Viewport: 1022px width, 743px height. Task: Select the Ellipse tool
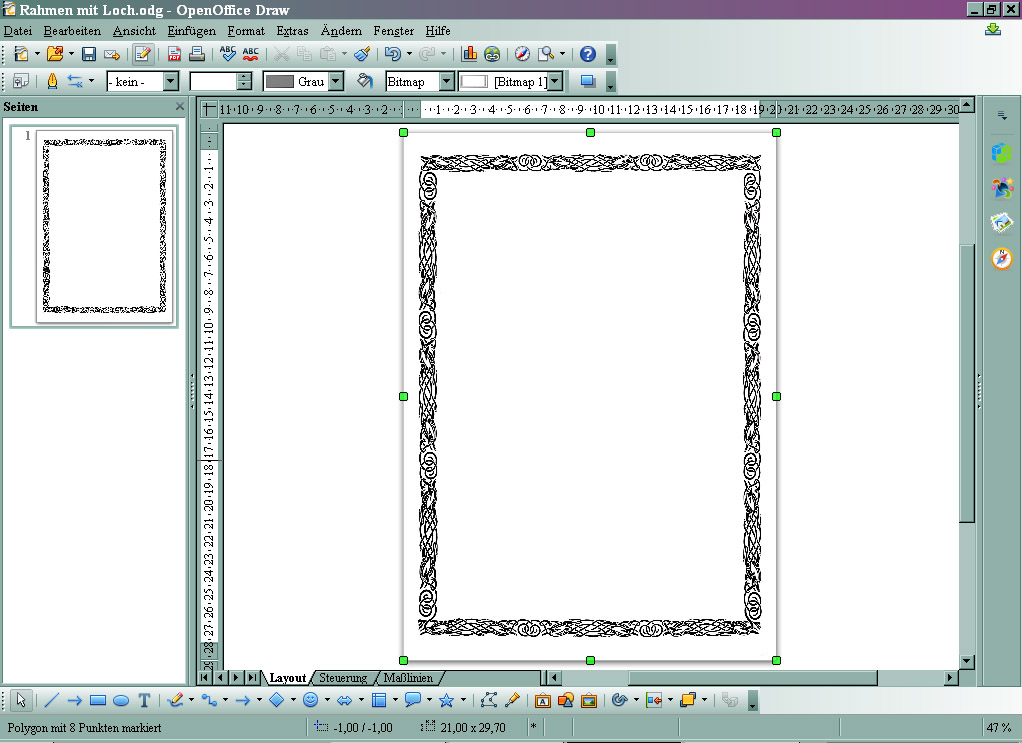pos(121,700)
